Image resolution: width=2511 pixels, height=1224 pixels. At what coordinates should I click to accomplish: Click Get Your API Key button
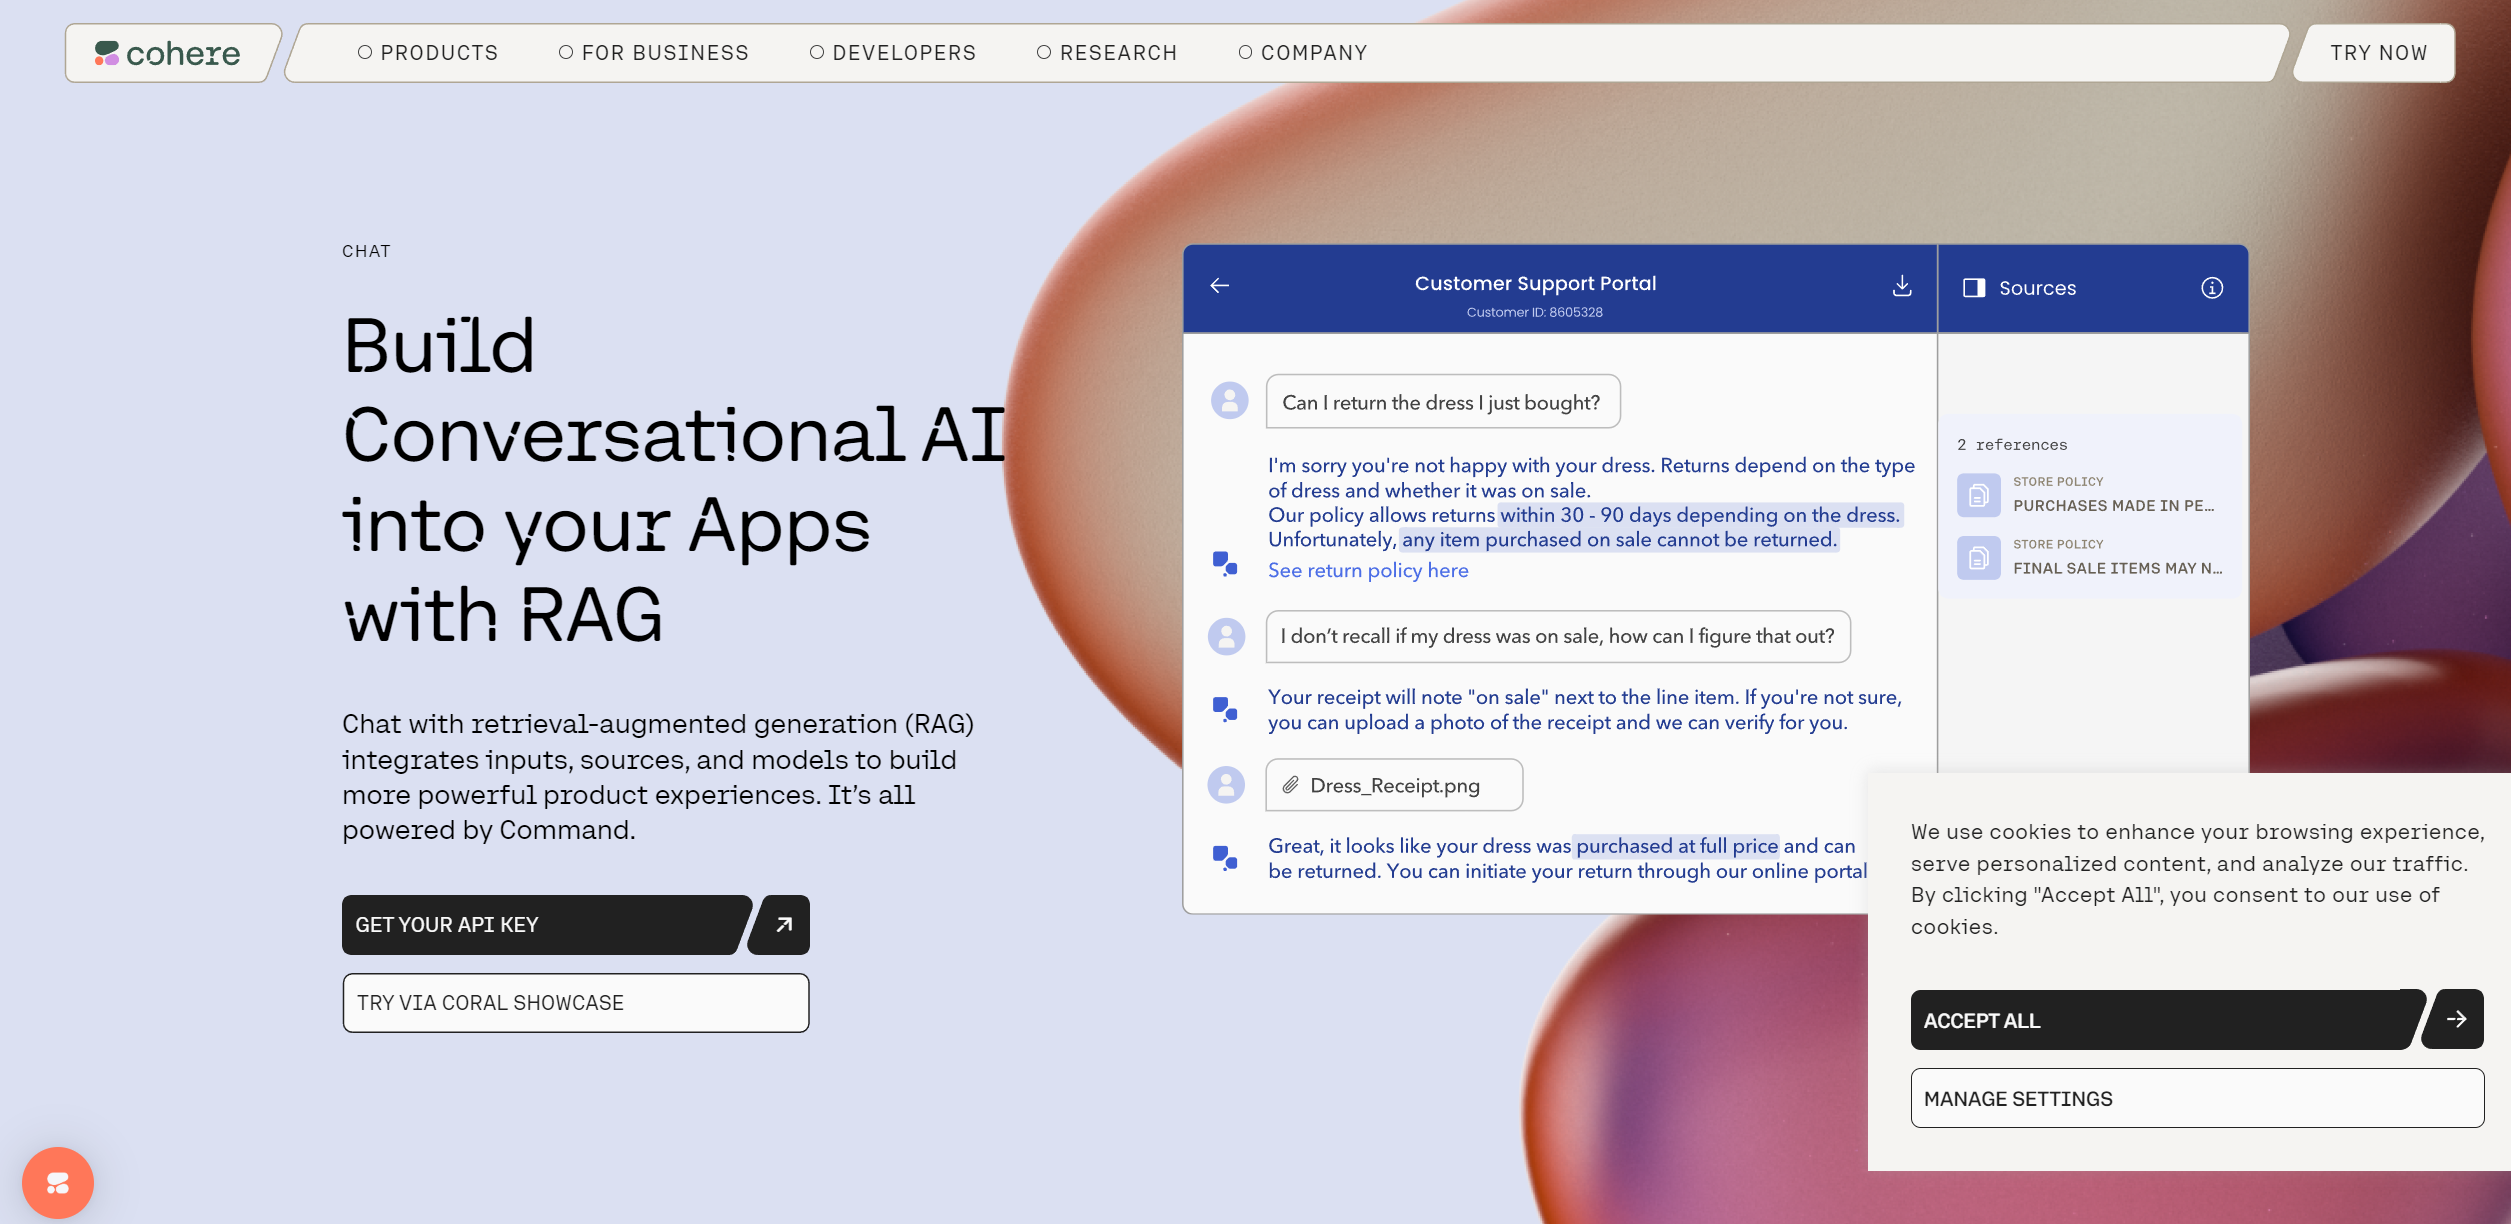545,925
